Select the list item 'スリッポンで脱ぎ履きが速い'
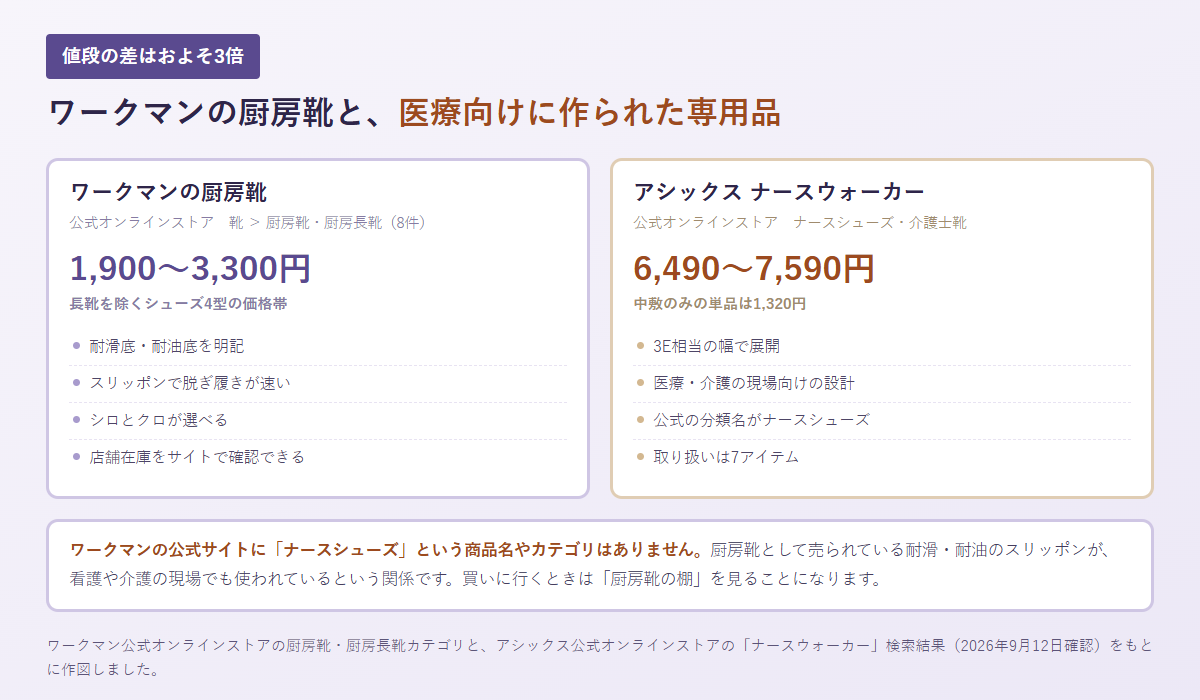This screenshot has height=700, width=1200. [x=319, y=383]
